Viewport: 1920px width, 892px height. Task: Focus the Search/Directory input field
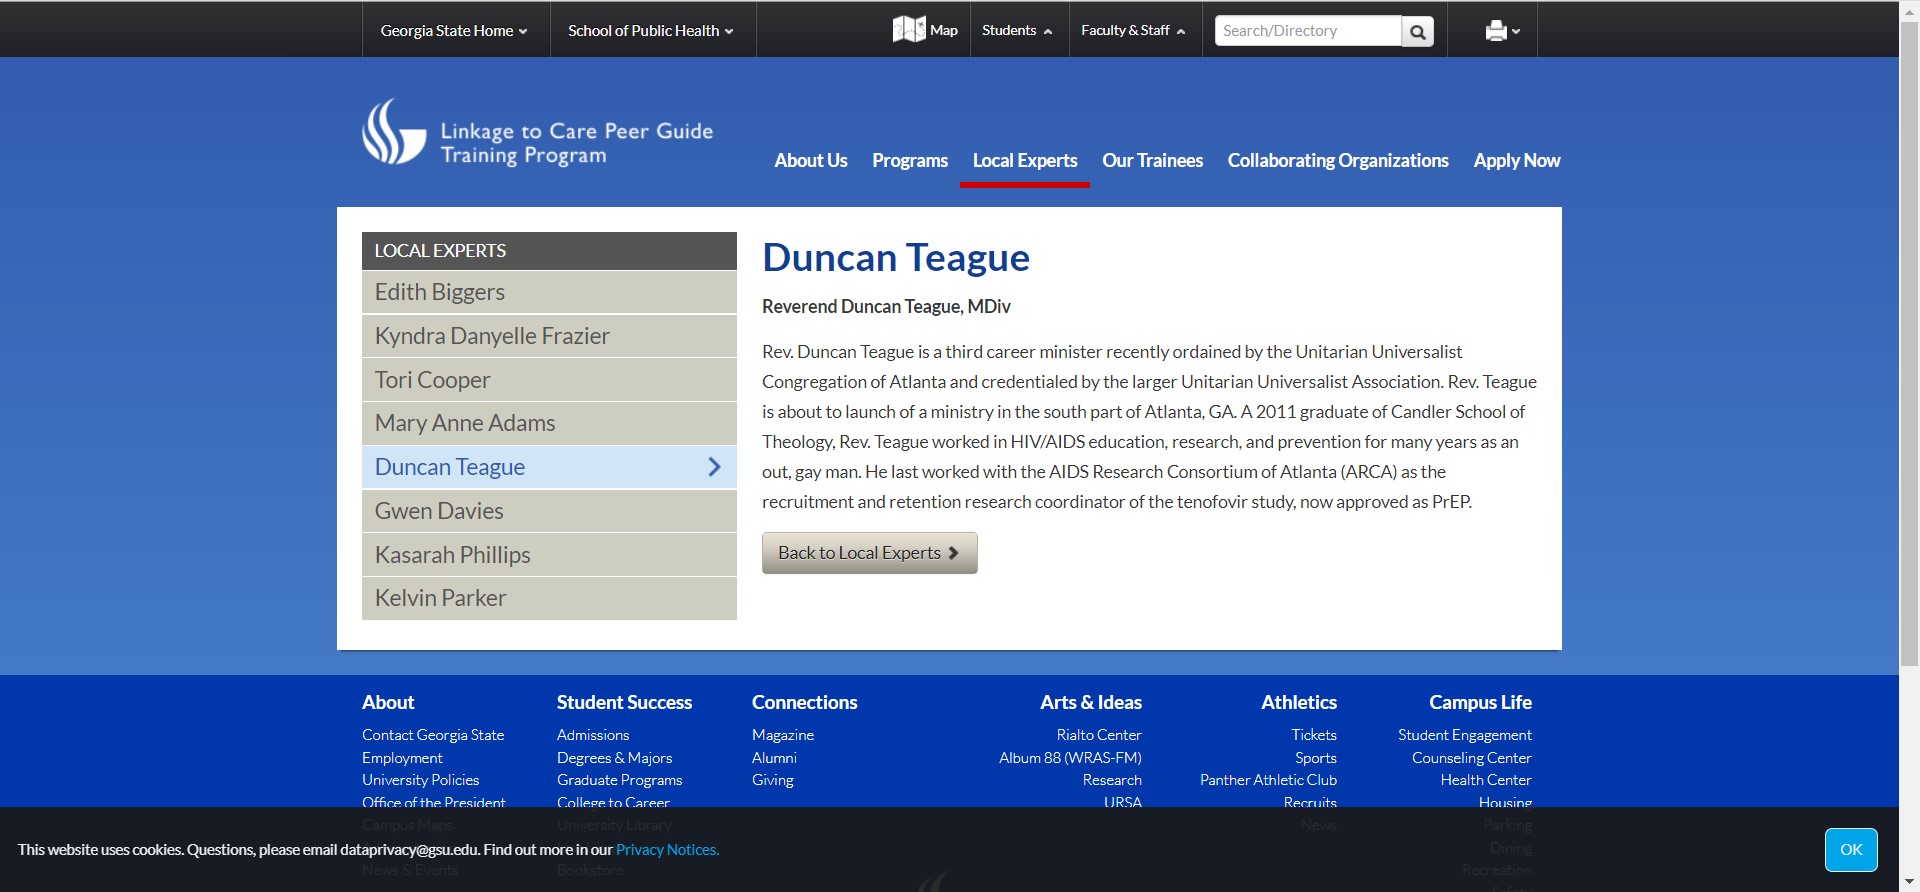click(x=1306, y=31)
